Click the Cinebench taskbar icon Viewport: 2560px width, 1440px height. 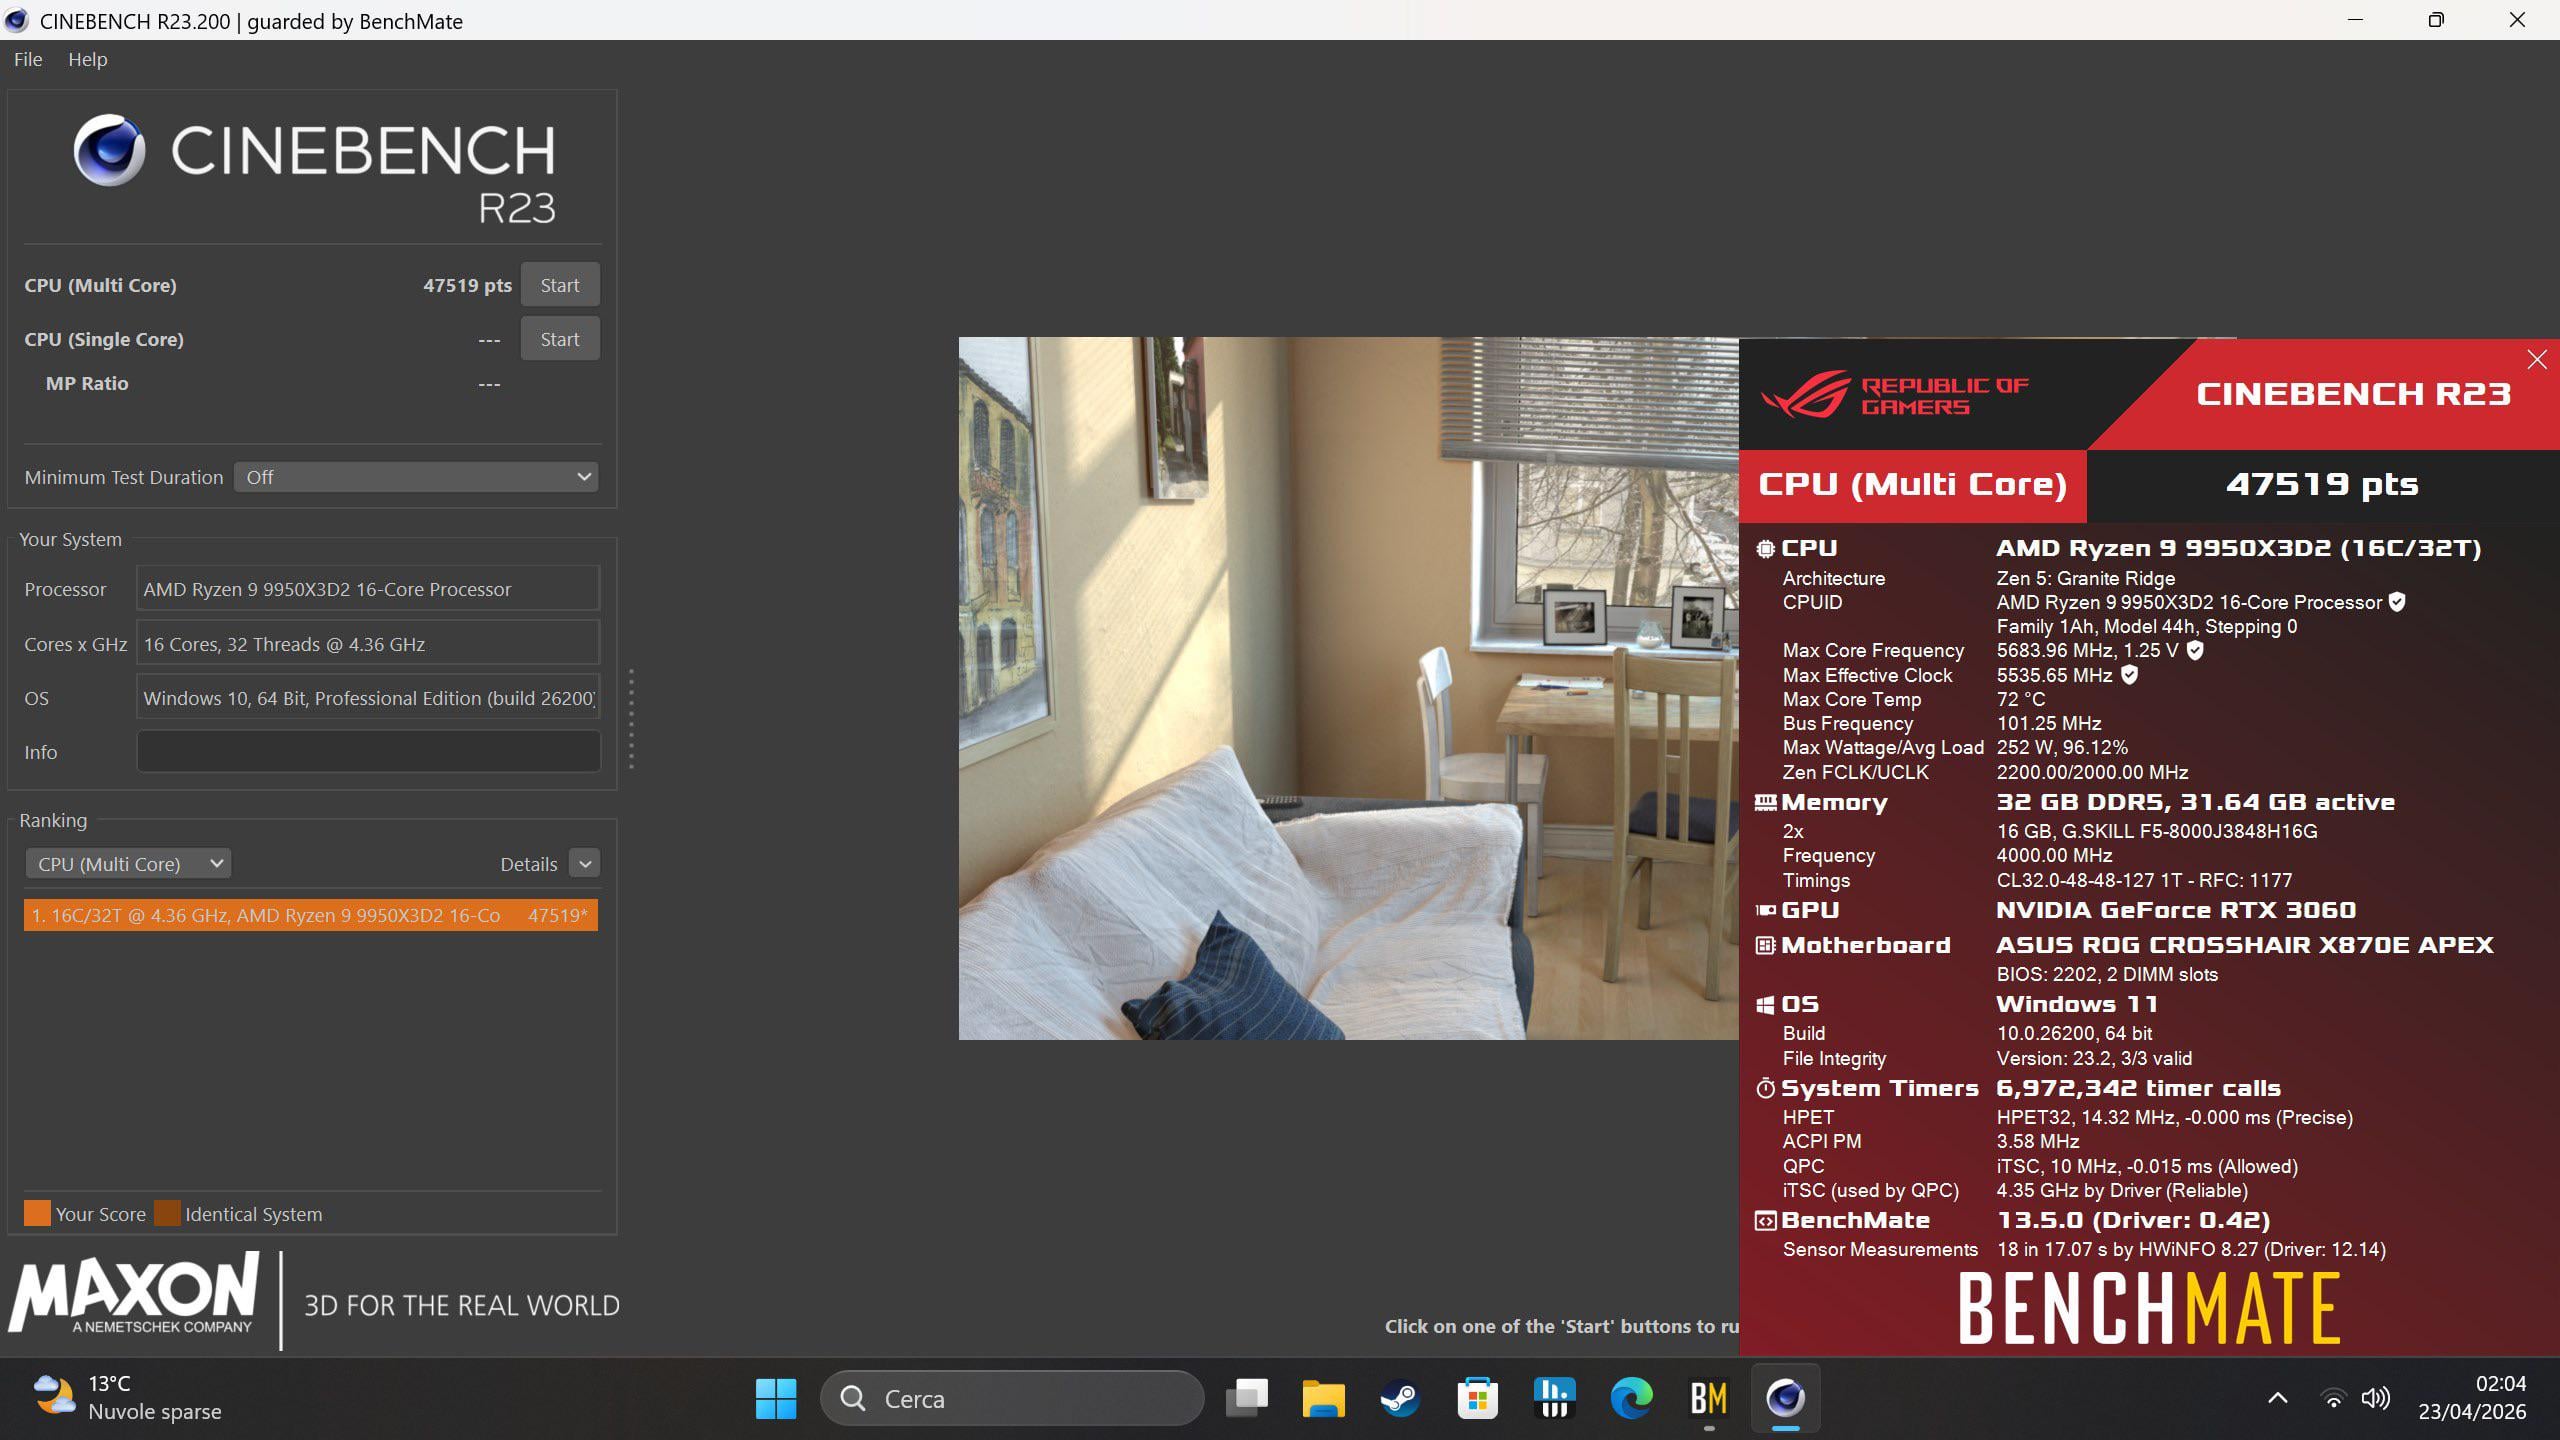tap(1785, 1398)
